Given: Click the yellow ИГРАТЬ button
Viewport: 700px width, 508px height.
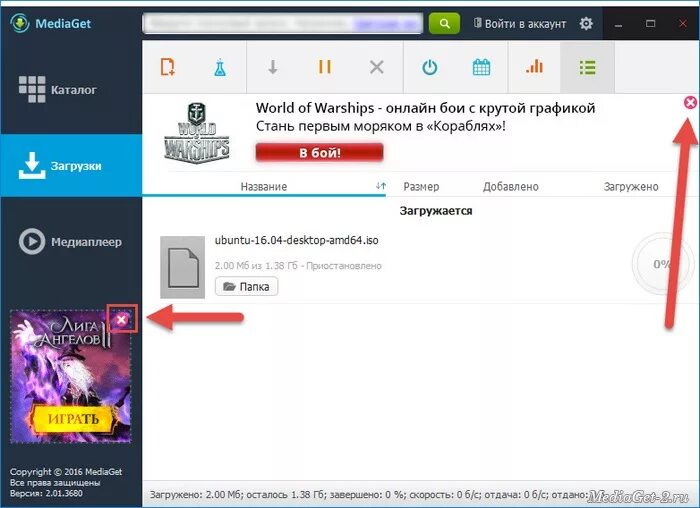Looking at the screenshot, I should [73, 419].
